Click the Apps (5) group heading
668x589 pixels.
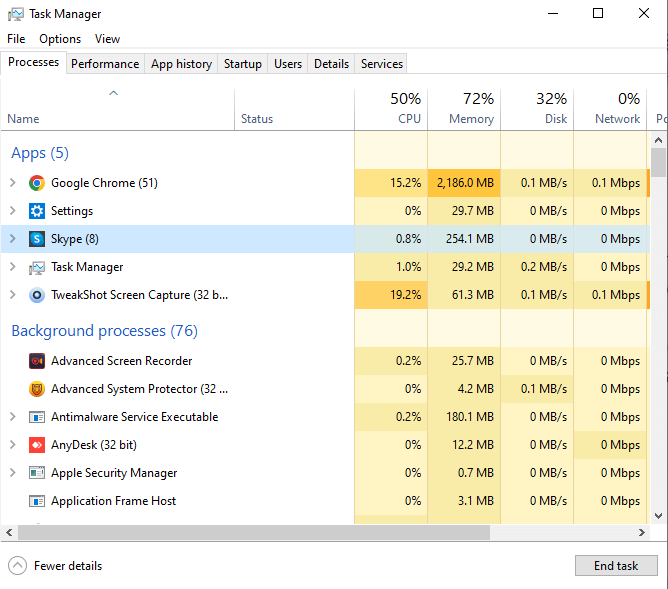[x=40, y=153]
